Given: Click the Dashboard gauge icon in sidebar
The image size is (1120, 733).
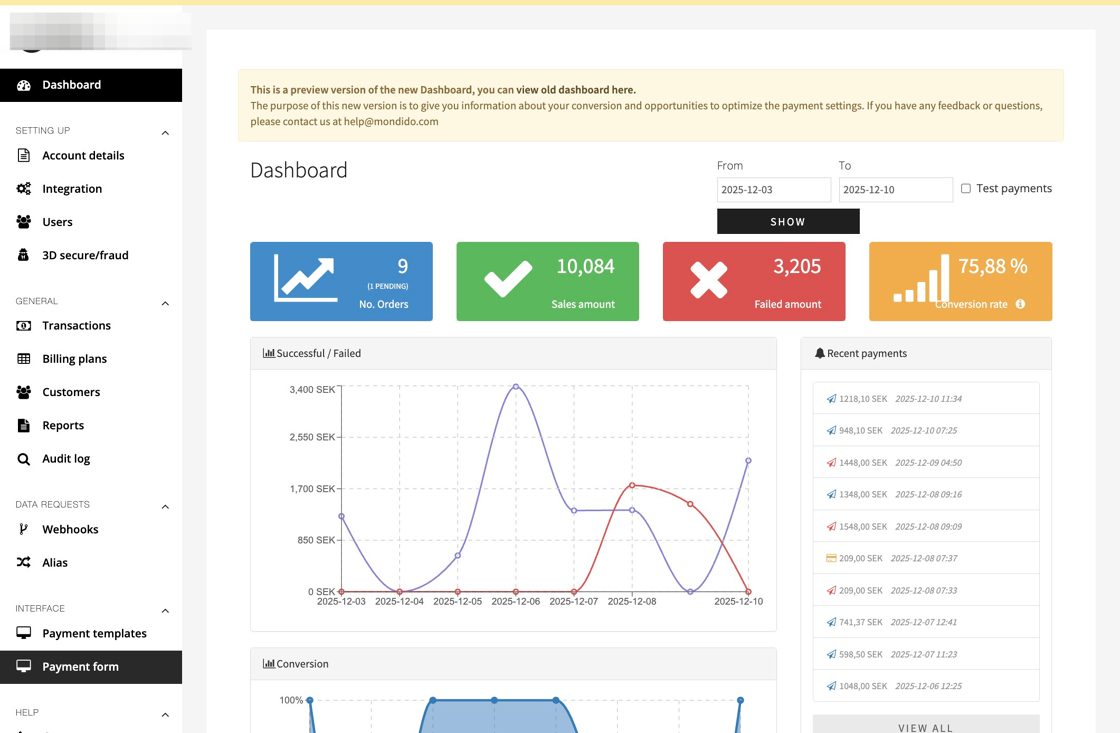Looking at the screenshot, I should (x=24, y=85).
